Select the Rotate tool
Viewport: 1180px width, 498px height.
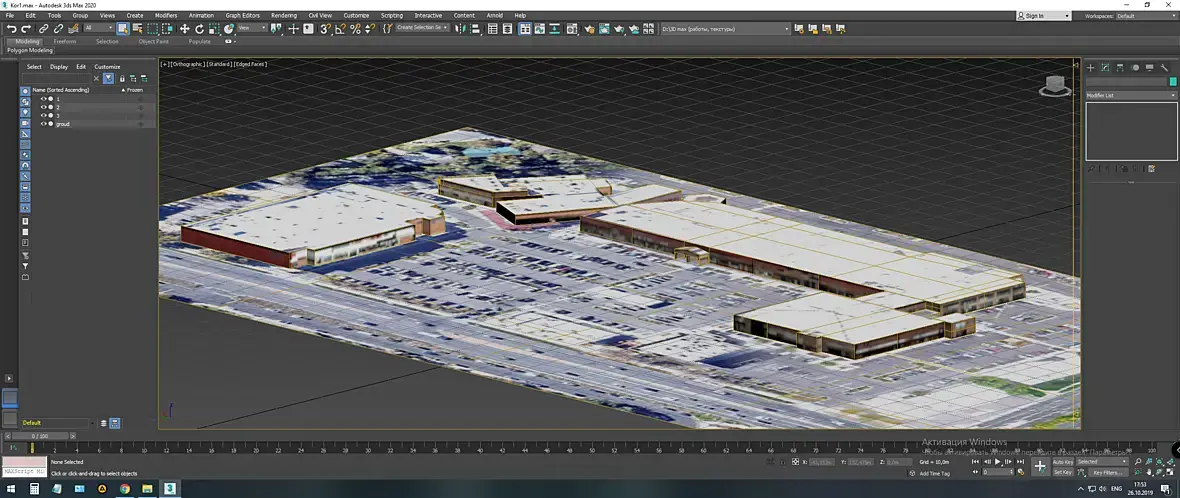[199, 29]
